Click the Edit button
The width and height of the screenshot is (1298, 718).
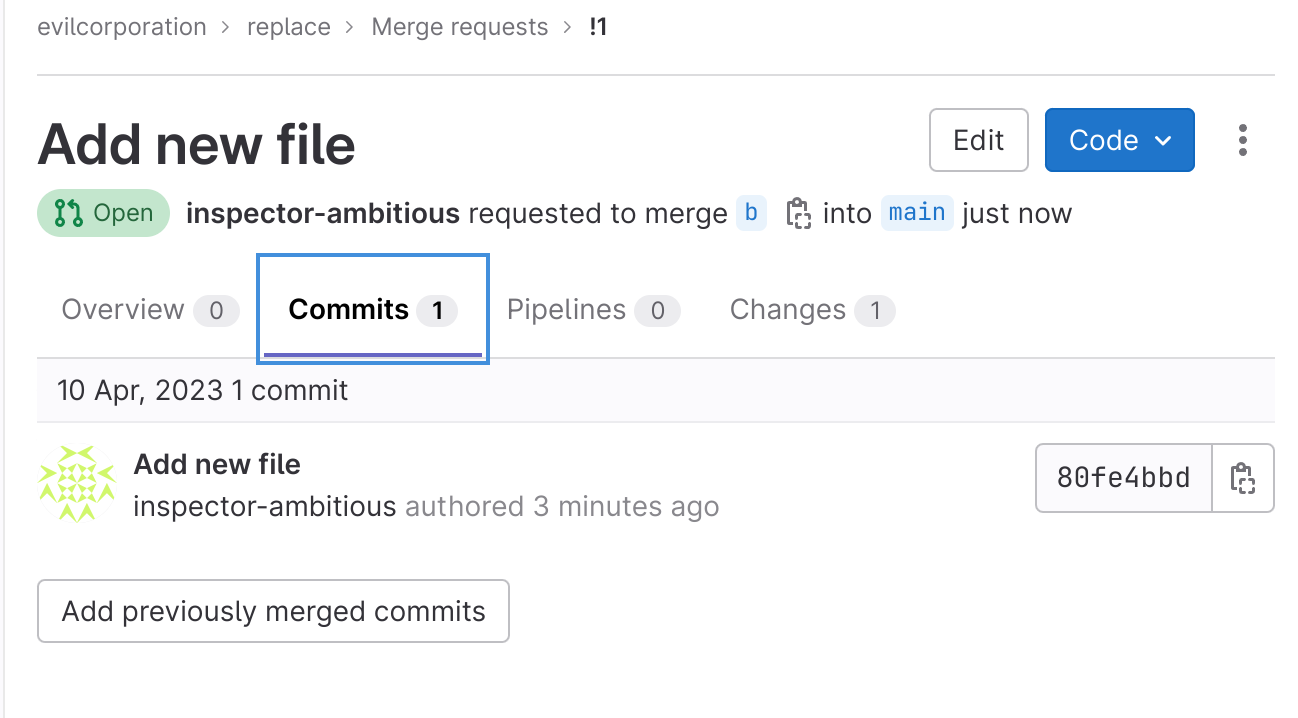point(978,140)
